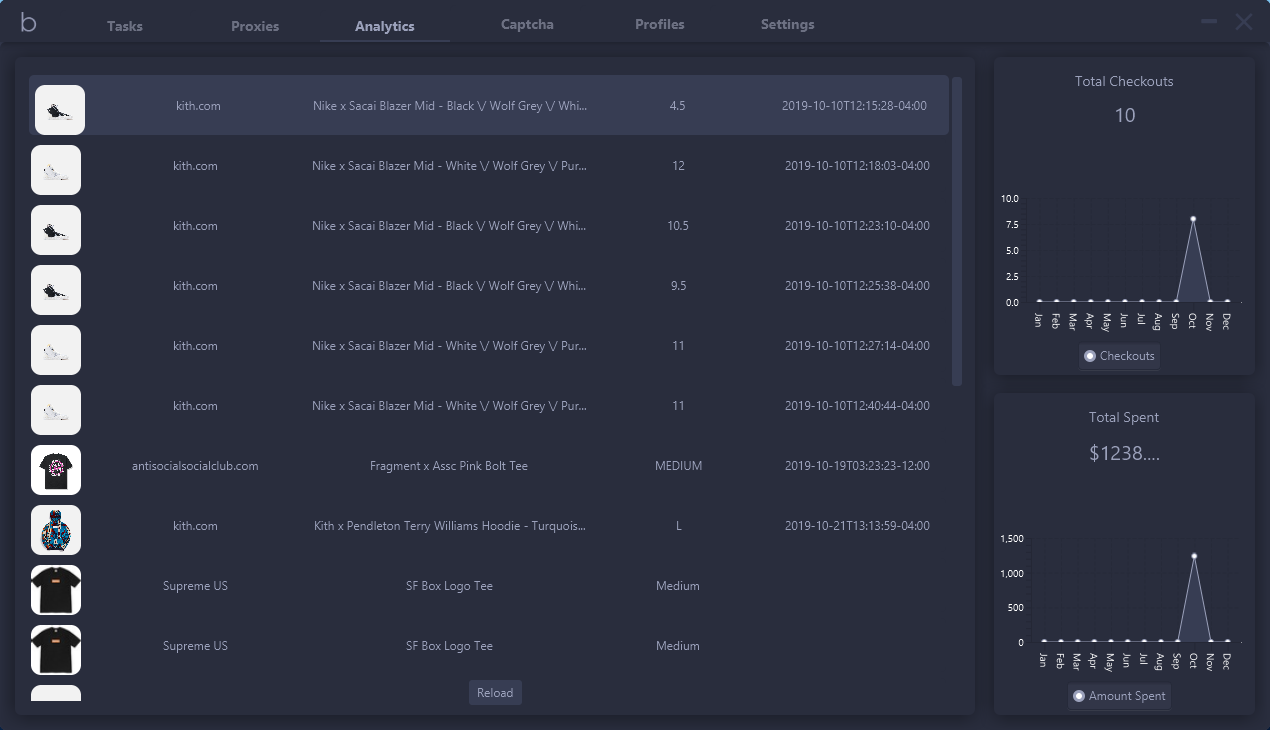Click timestamp 2019-10-10T12:23:10-04:00
This screenshot has height=730, width=1270.
(x=857, y=226)
